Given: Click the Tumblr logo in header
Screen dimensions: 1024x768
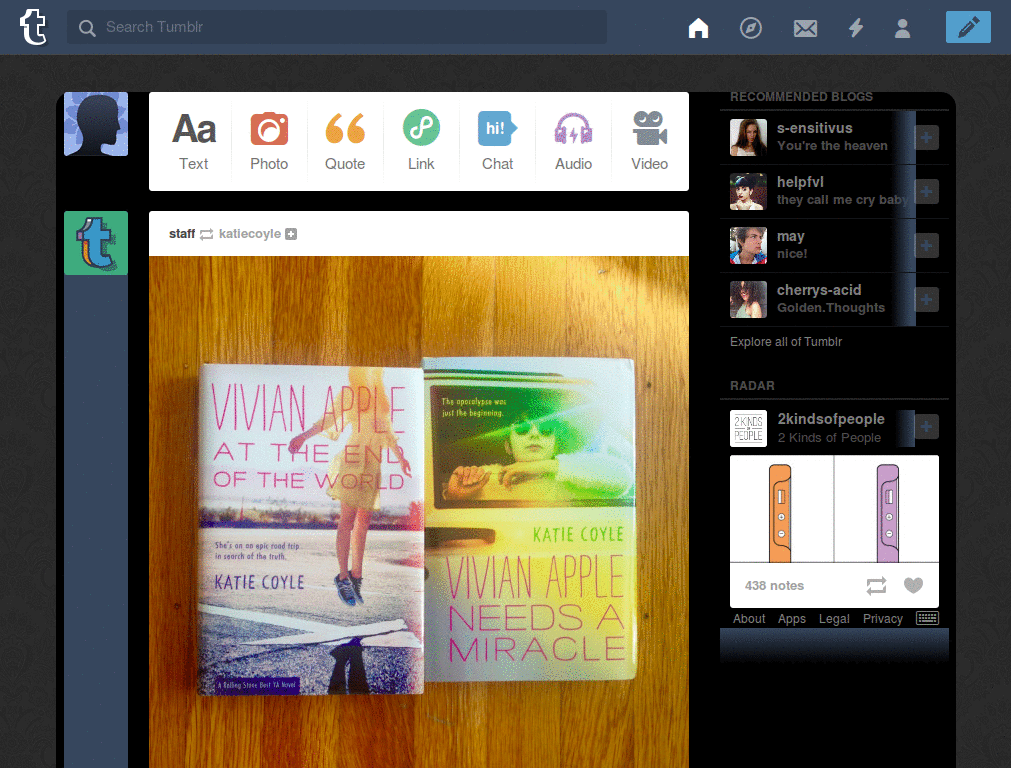Looking at the screenshot, I should click(x=33, y=27).
